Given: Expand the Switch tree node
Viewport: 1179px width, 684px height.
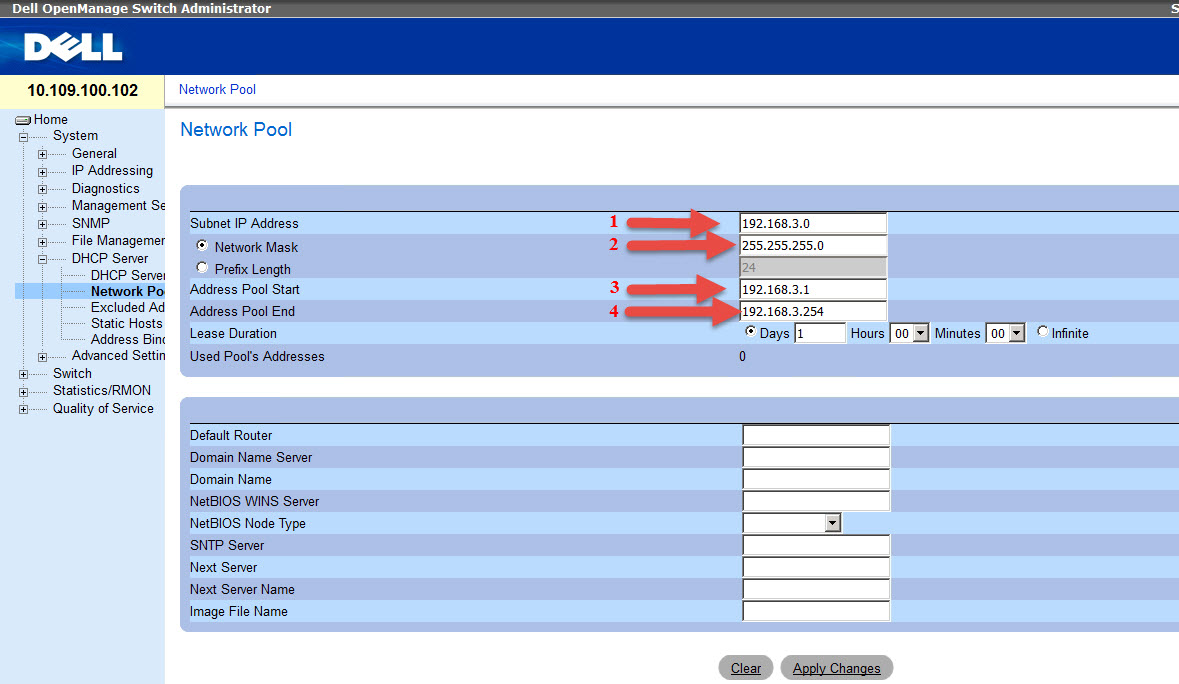Looking at the screenshot, I should [x=23, y=373].
